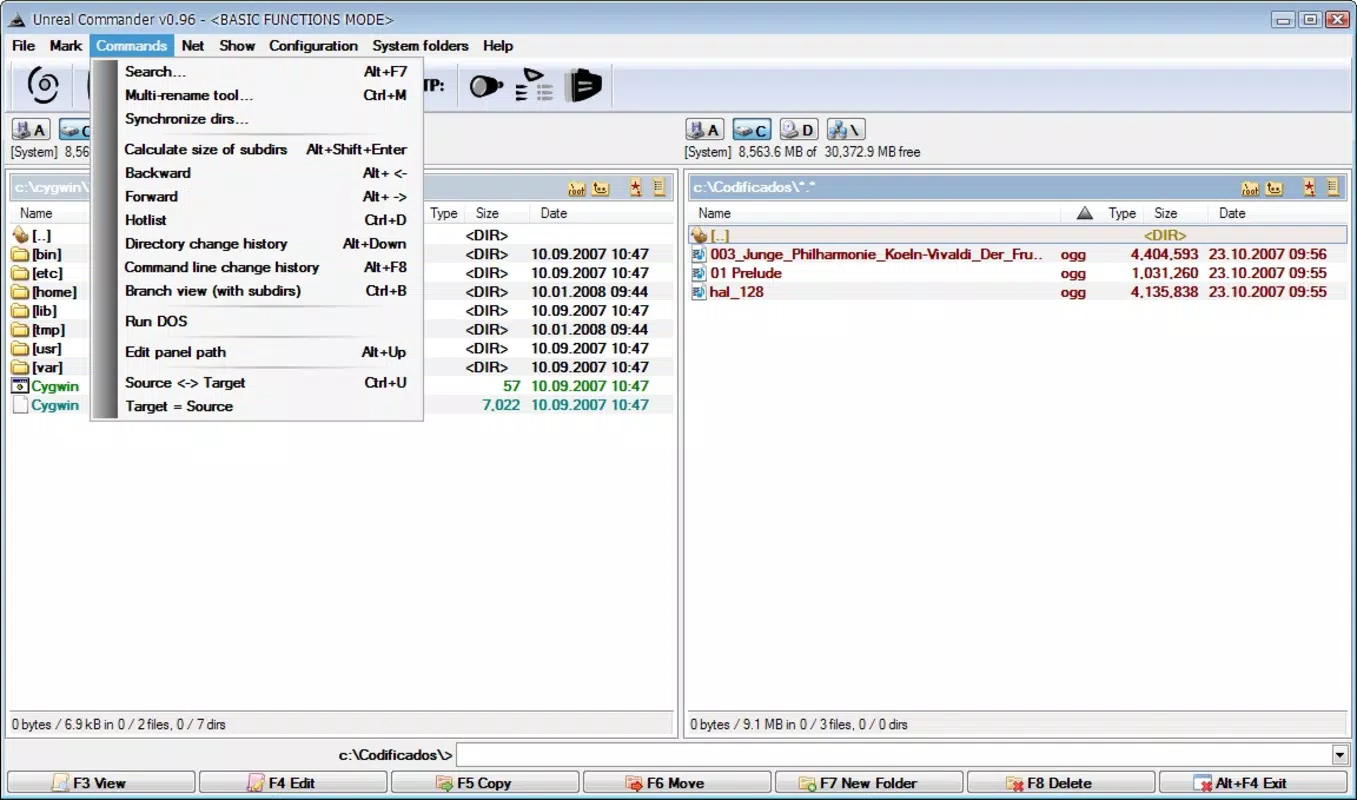
Task: Choose Source <-> Target entry
Action: 267,383
